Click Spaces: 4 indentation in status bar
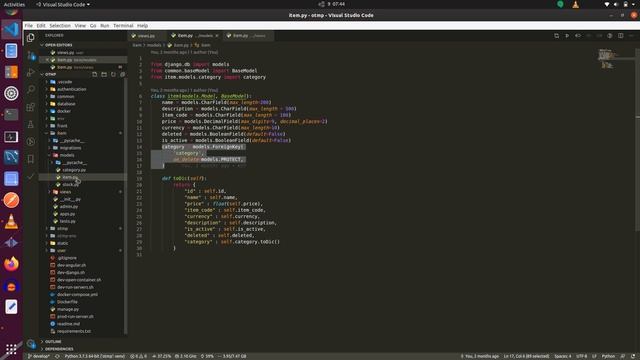 click(x=562, y=356)
